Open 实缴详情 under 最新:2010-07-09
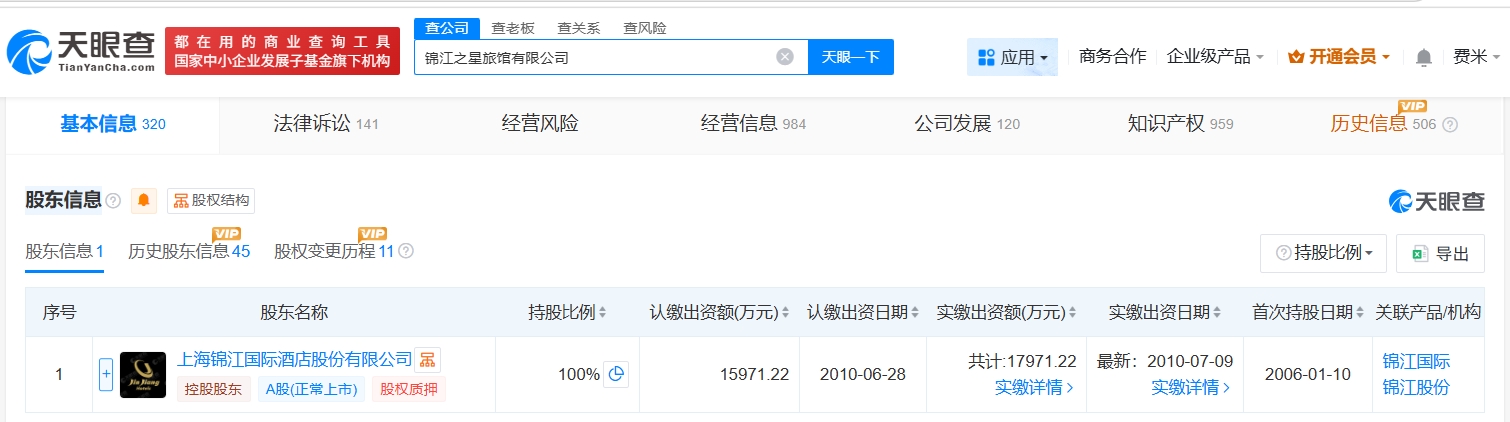 [x=1190, y=387]
